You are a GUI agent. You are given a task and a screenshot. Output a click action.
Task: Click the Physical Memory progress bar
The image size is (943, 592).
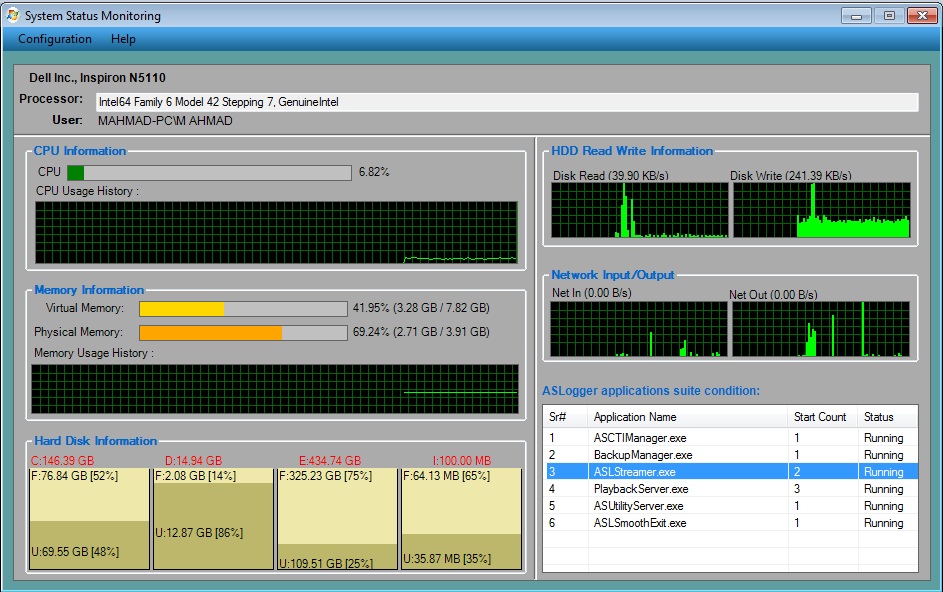[243, 331]
